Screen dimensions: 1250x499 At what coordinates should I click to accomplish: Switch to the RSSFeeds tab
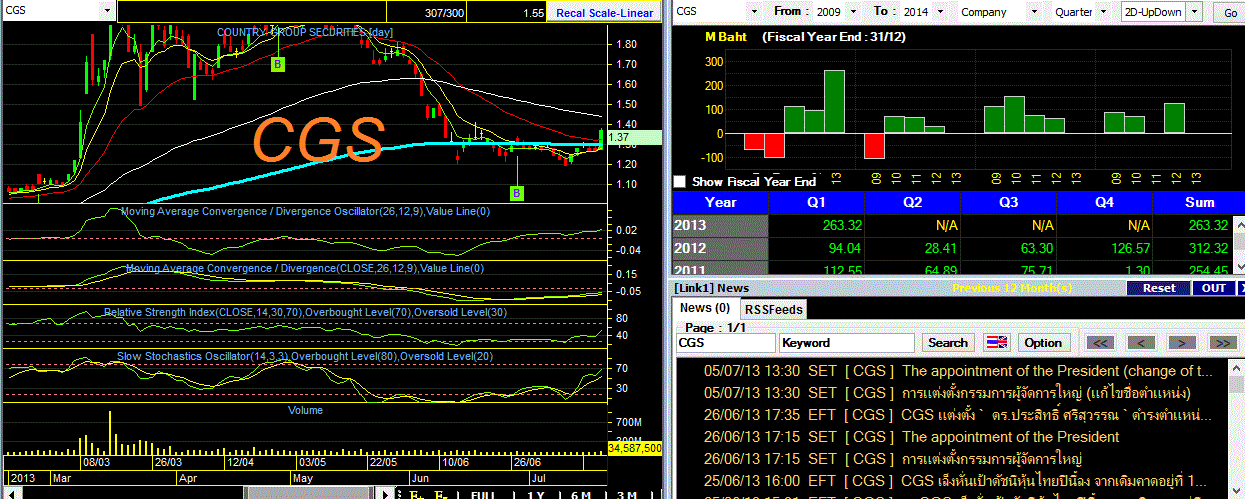click(x=774, y=309)
